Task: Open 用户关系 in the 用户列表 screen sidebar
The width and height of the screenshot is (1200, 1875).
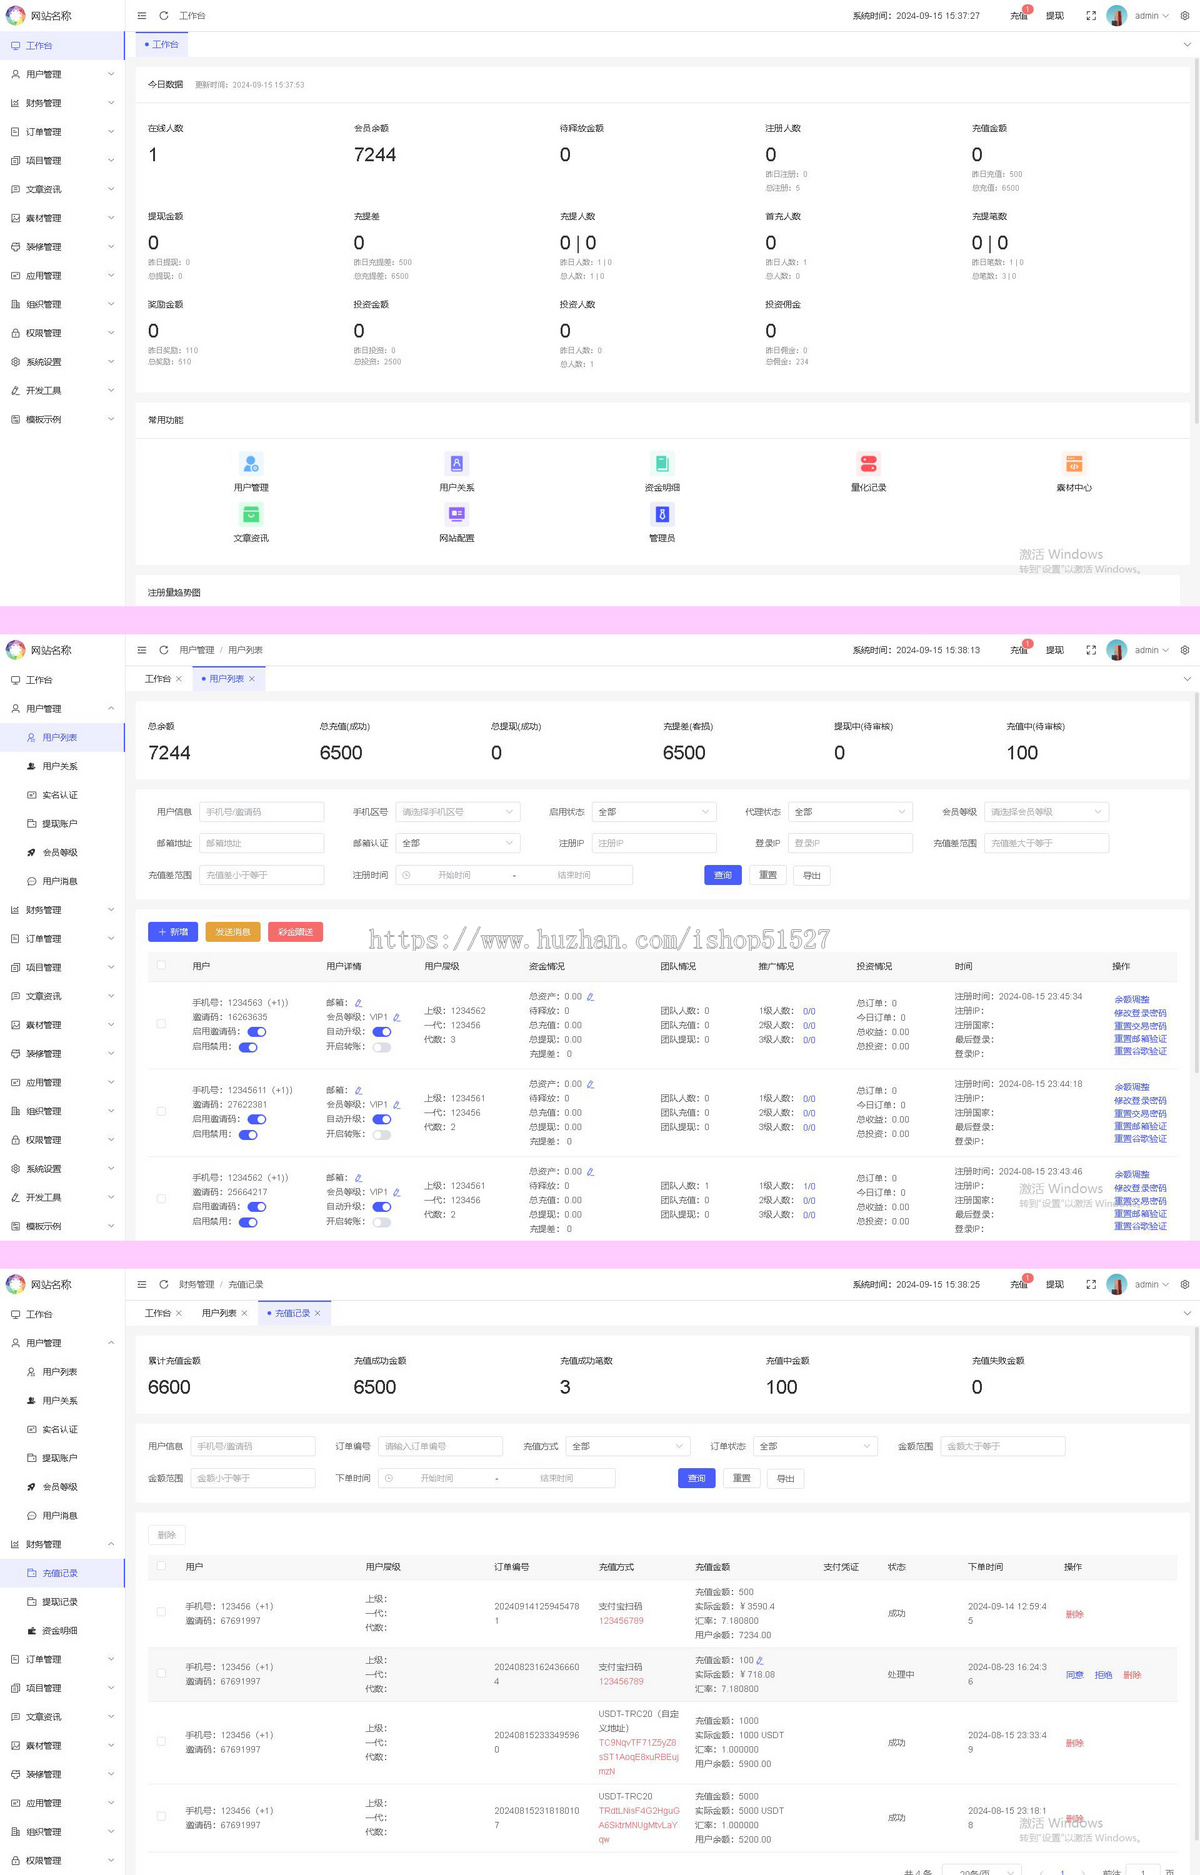Action: point(62,766)
